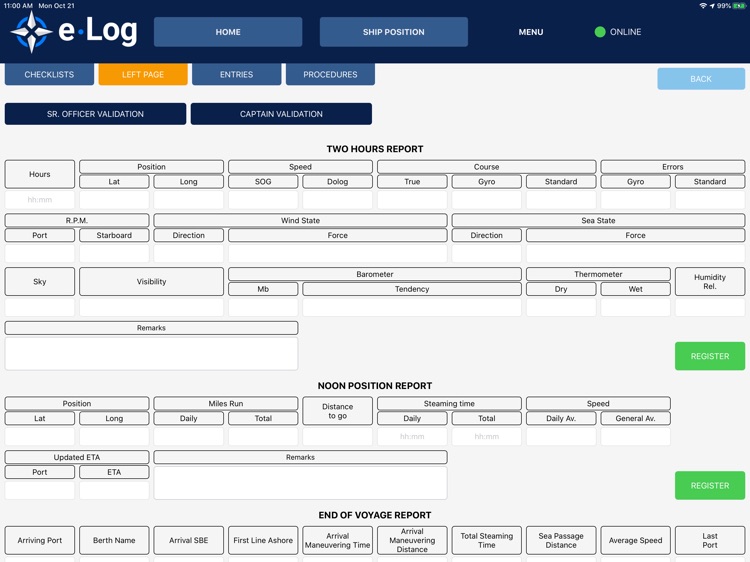Focus the SOG speed field

[x=263, y=199]
